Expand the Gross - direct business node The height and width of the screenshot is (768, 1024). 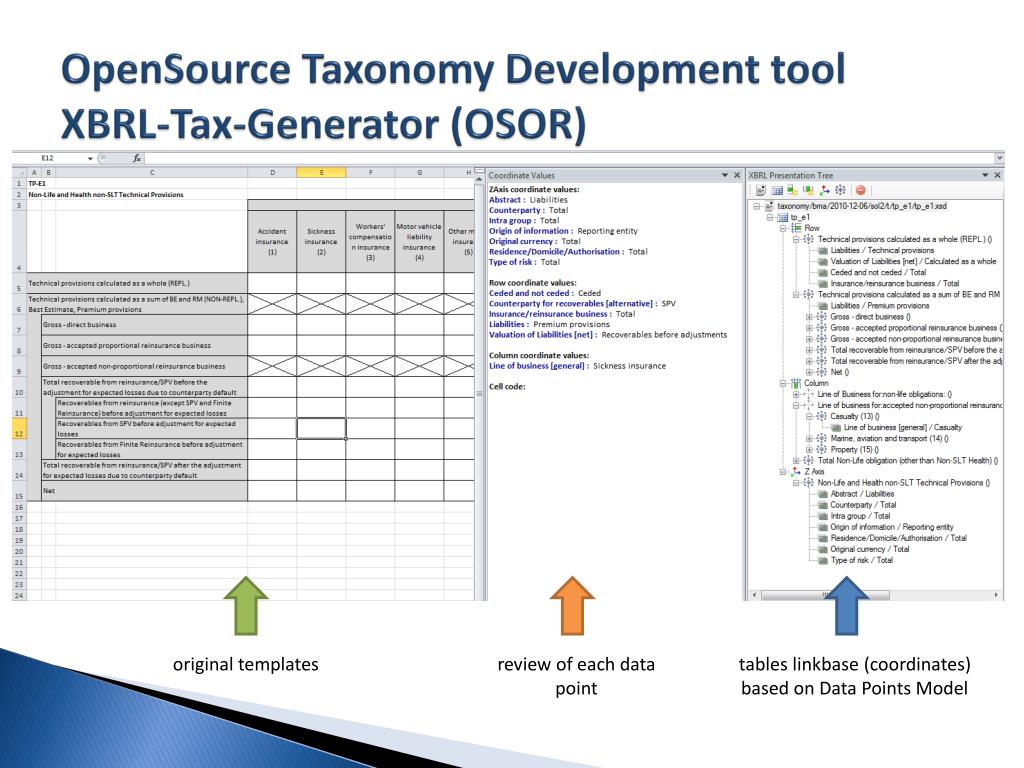pos(809,317)
